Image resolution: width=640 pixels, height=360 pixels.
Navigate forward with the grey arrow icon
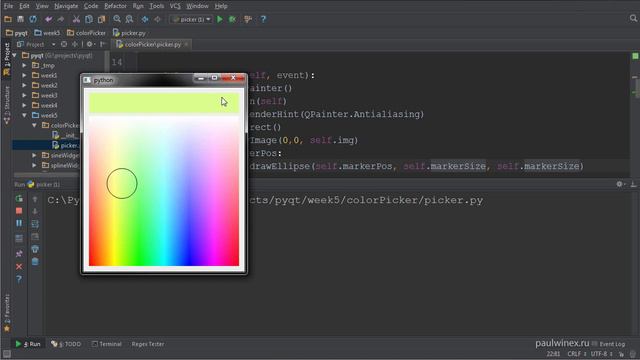coord(158,19)
